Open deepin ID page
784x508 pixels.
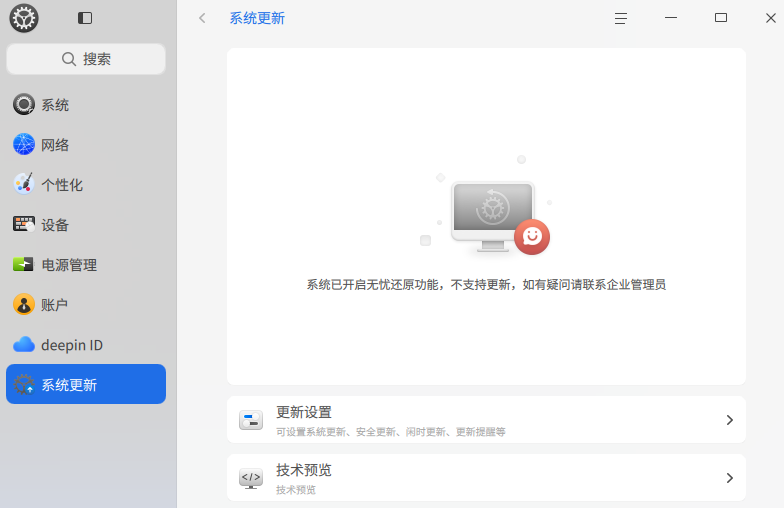[x=86, y=344]
